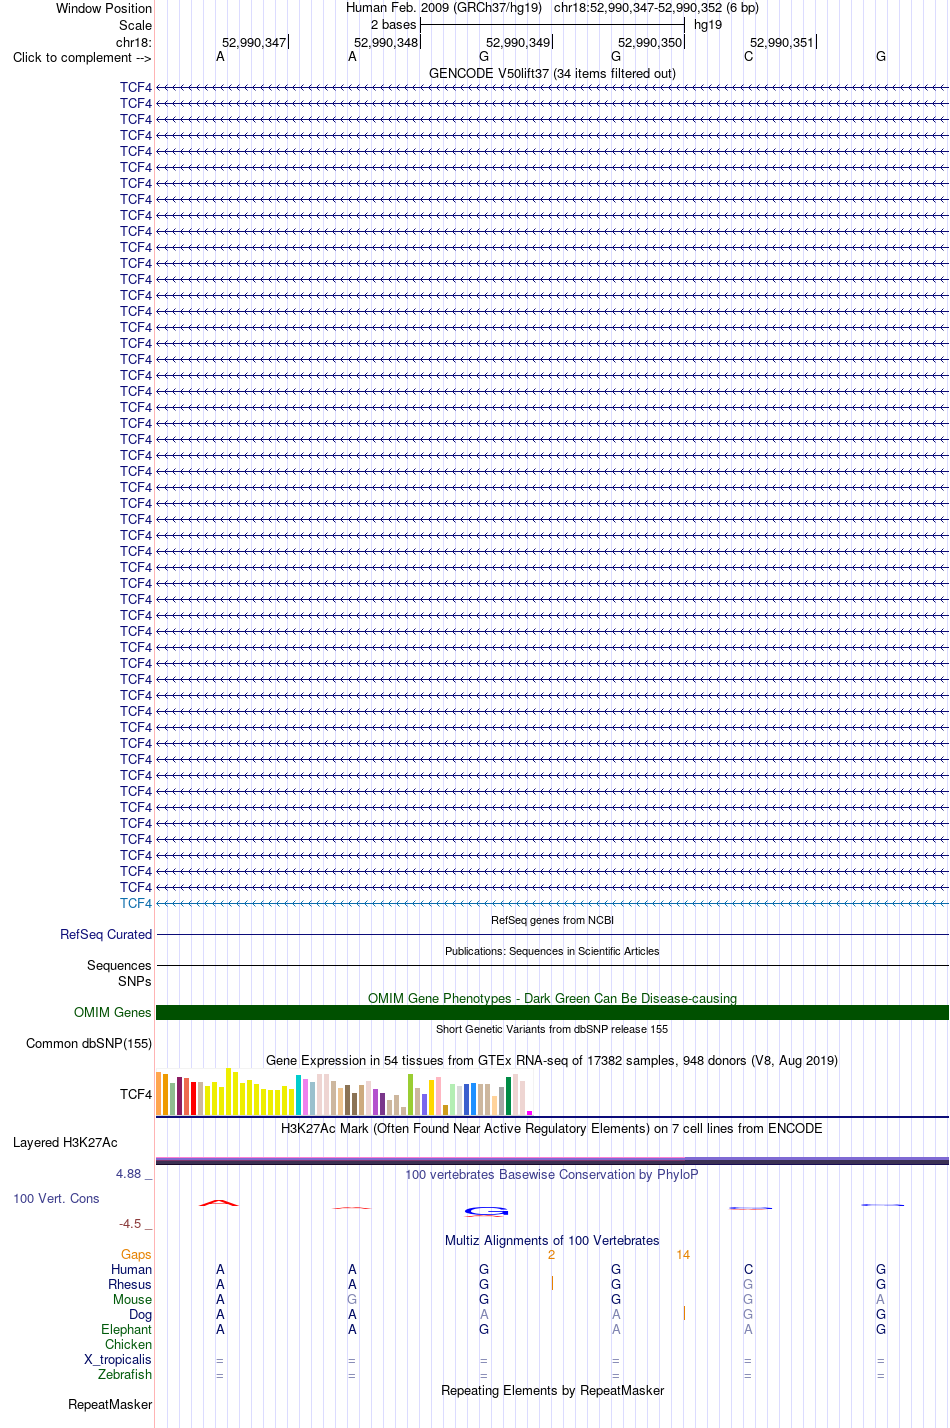Click the 'OMIM Genes' label
The image size is (950, 1428).
click(x=113, y=1013)
